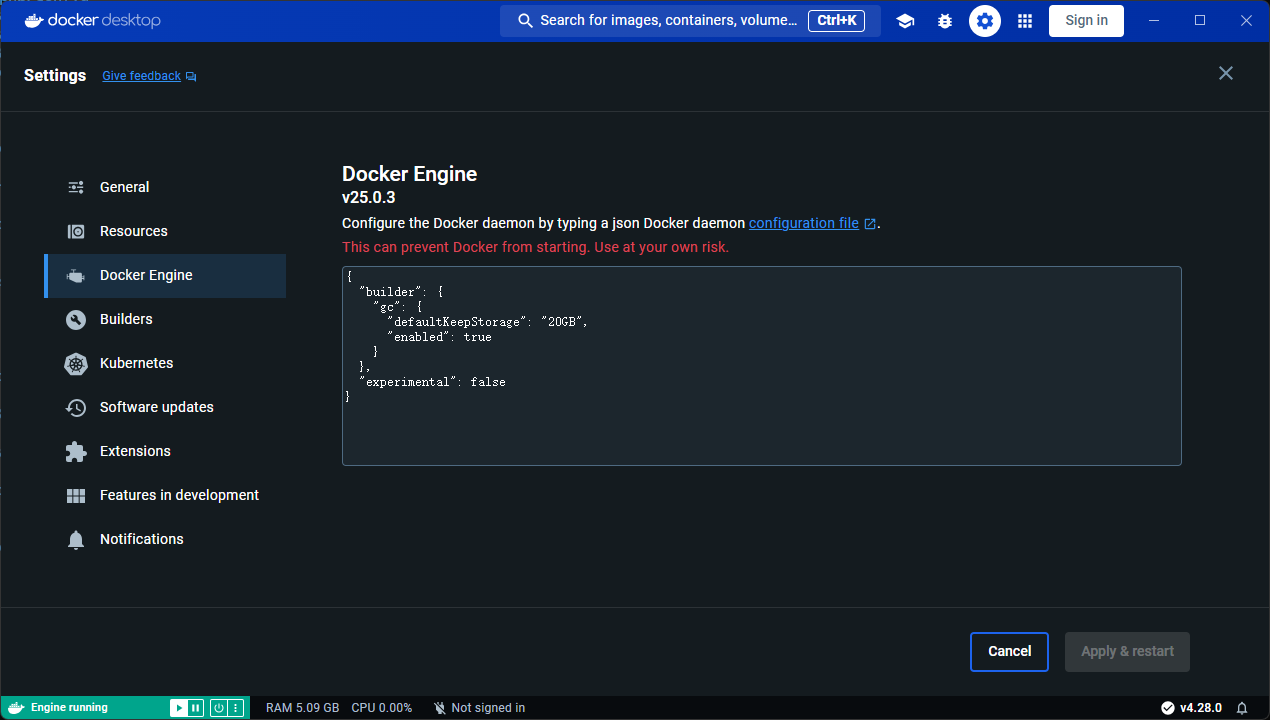
Task: Click the Give feedback chat icon
Action: [191, 76]
